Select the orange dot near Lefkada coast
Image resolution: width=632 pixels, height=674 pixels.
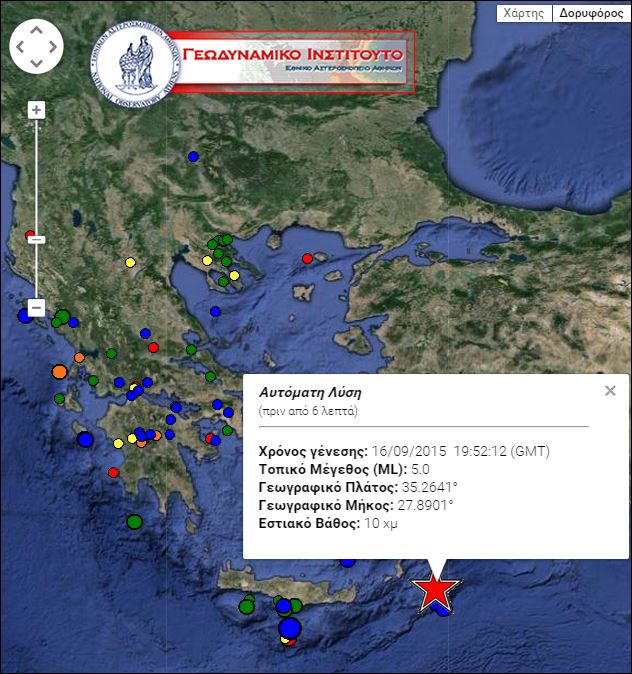[79, 357]
